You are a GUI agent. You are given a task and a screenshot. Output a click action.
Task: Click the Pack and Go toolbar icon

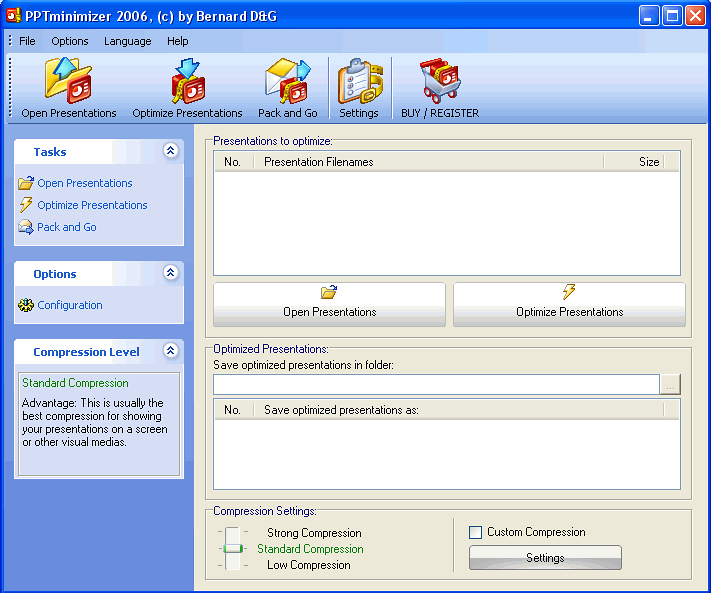pos(288,81)
